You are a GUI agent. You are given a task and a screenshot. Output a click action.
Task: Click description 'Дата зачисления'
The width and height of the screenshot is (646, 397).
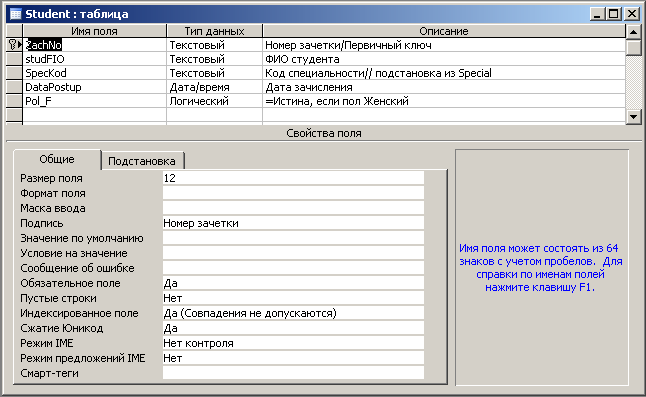click(x=444, y=87)
